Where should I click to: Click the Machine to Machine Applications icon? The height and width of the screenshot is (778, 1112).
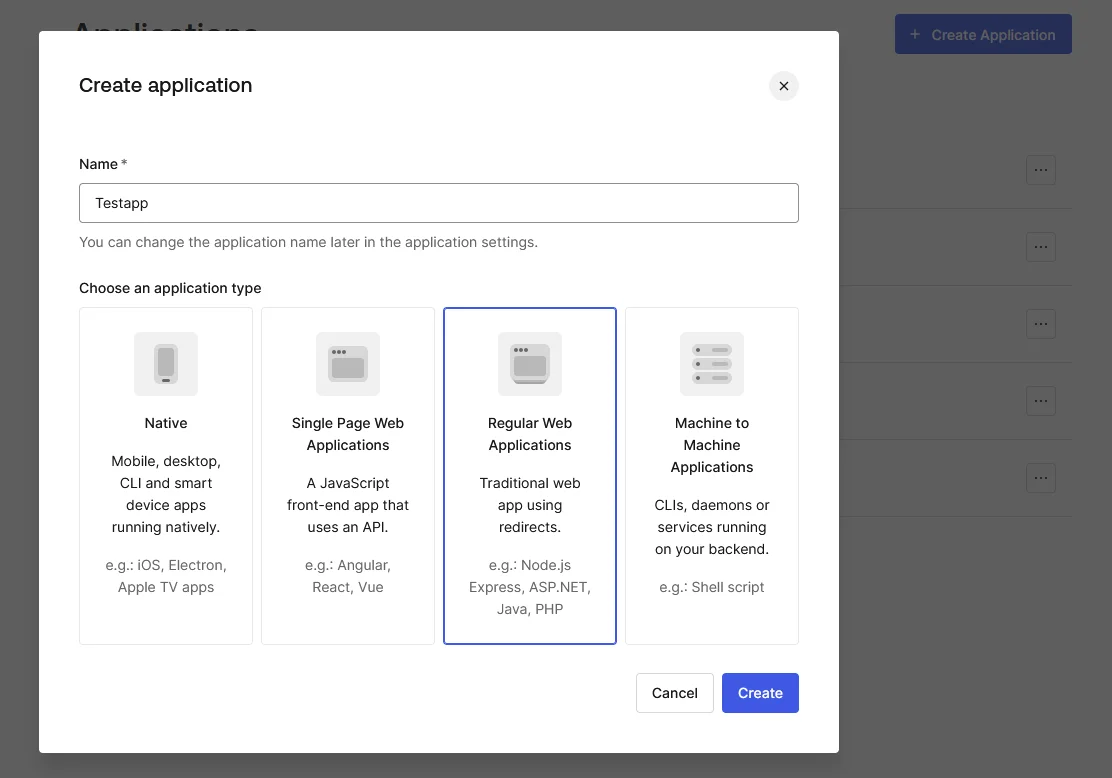[711, 364]
